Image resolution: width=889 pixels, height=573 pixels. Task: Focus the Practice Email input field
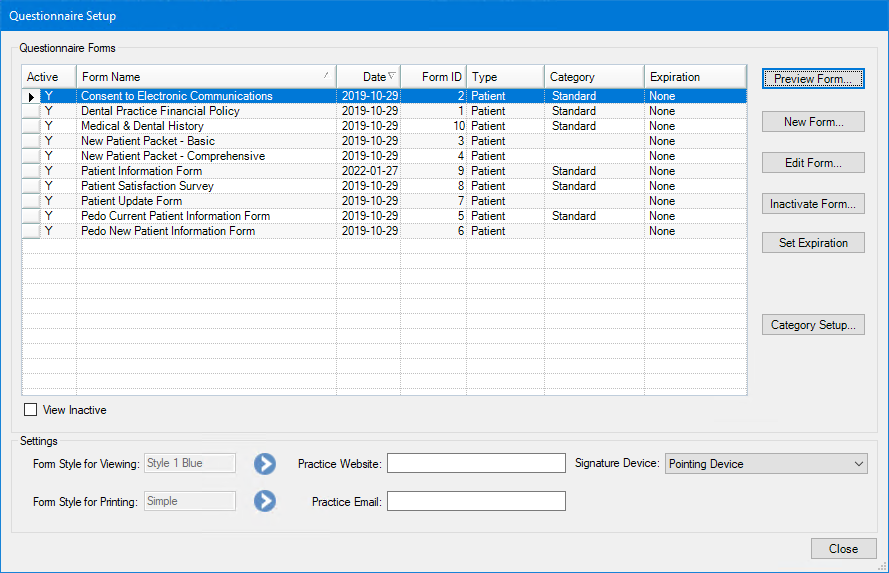(476, 501)
